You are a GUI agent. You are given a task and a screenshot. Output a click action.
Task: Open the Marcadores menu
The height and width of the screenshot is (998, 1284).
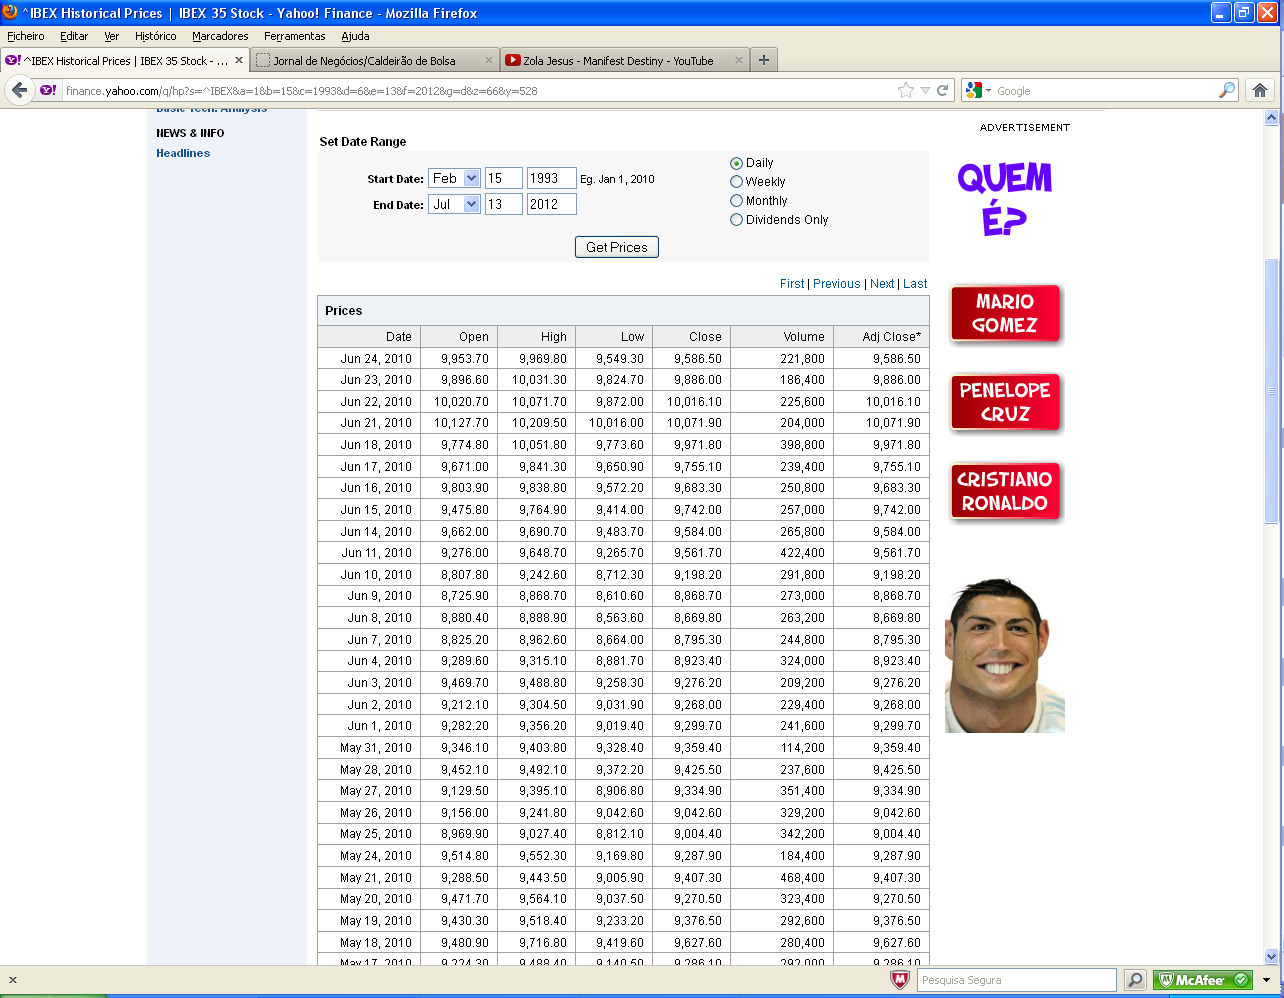(220, 36)
